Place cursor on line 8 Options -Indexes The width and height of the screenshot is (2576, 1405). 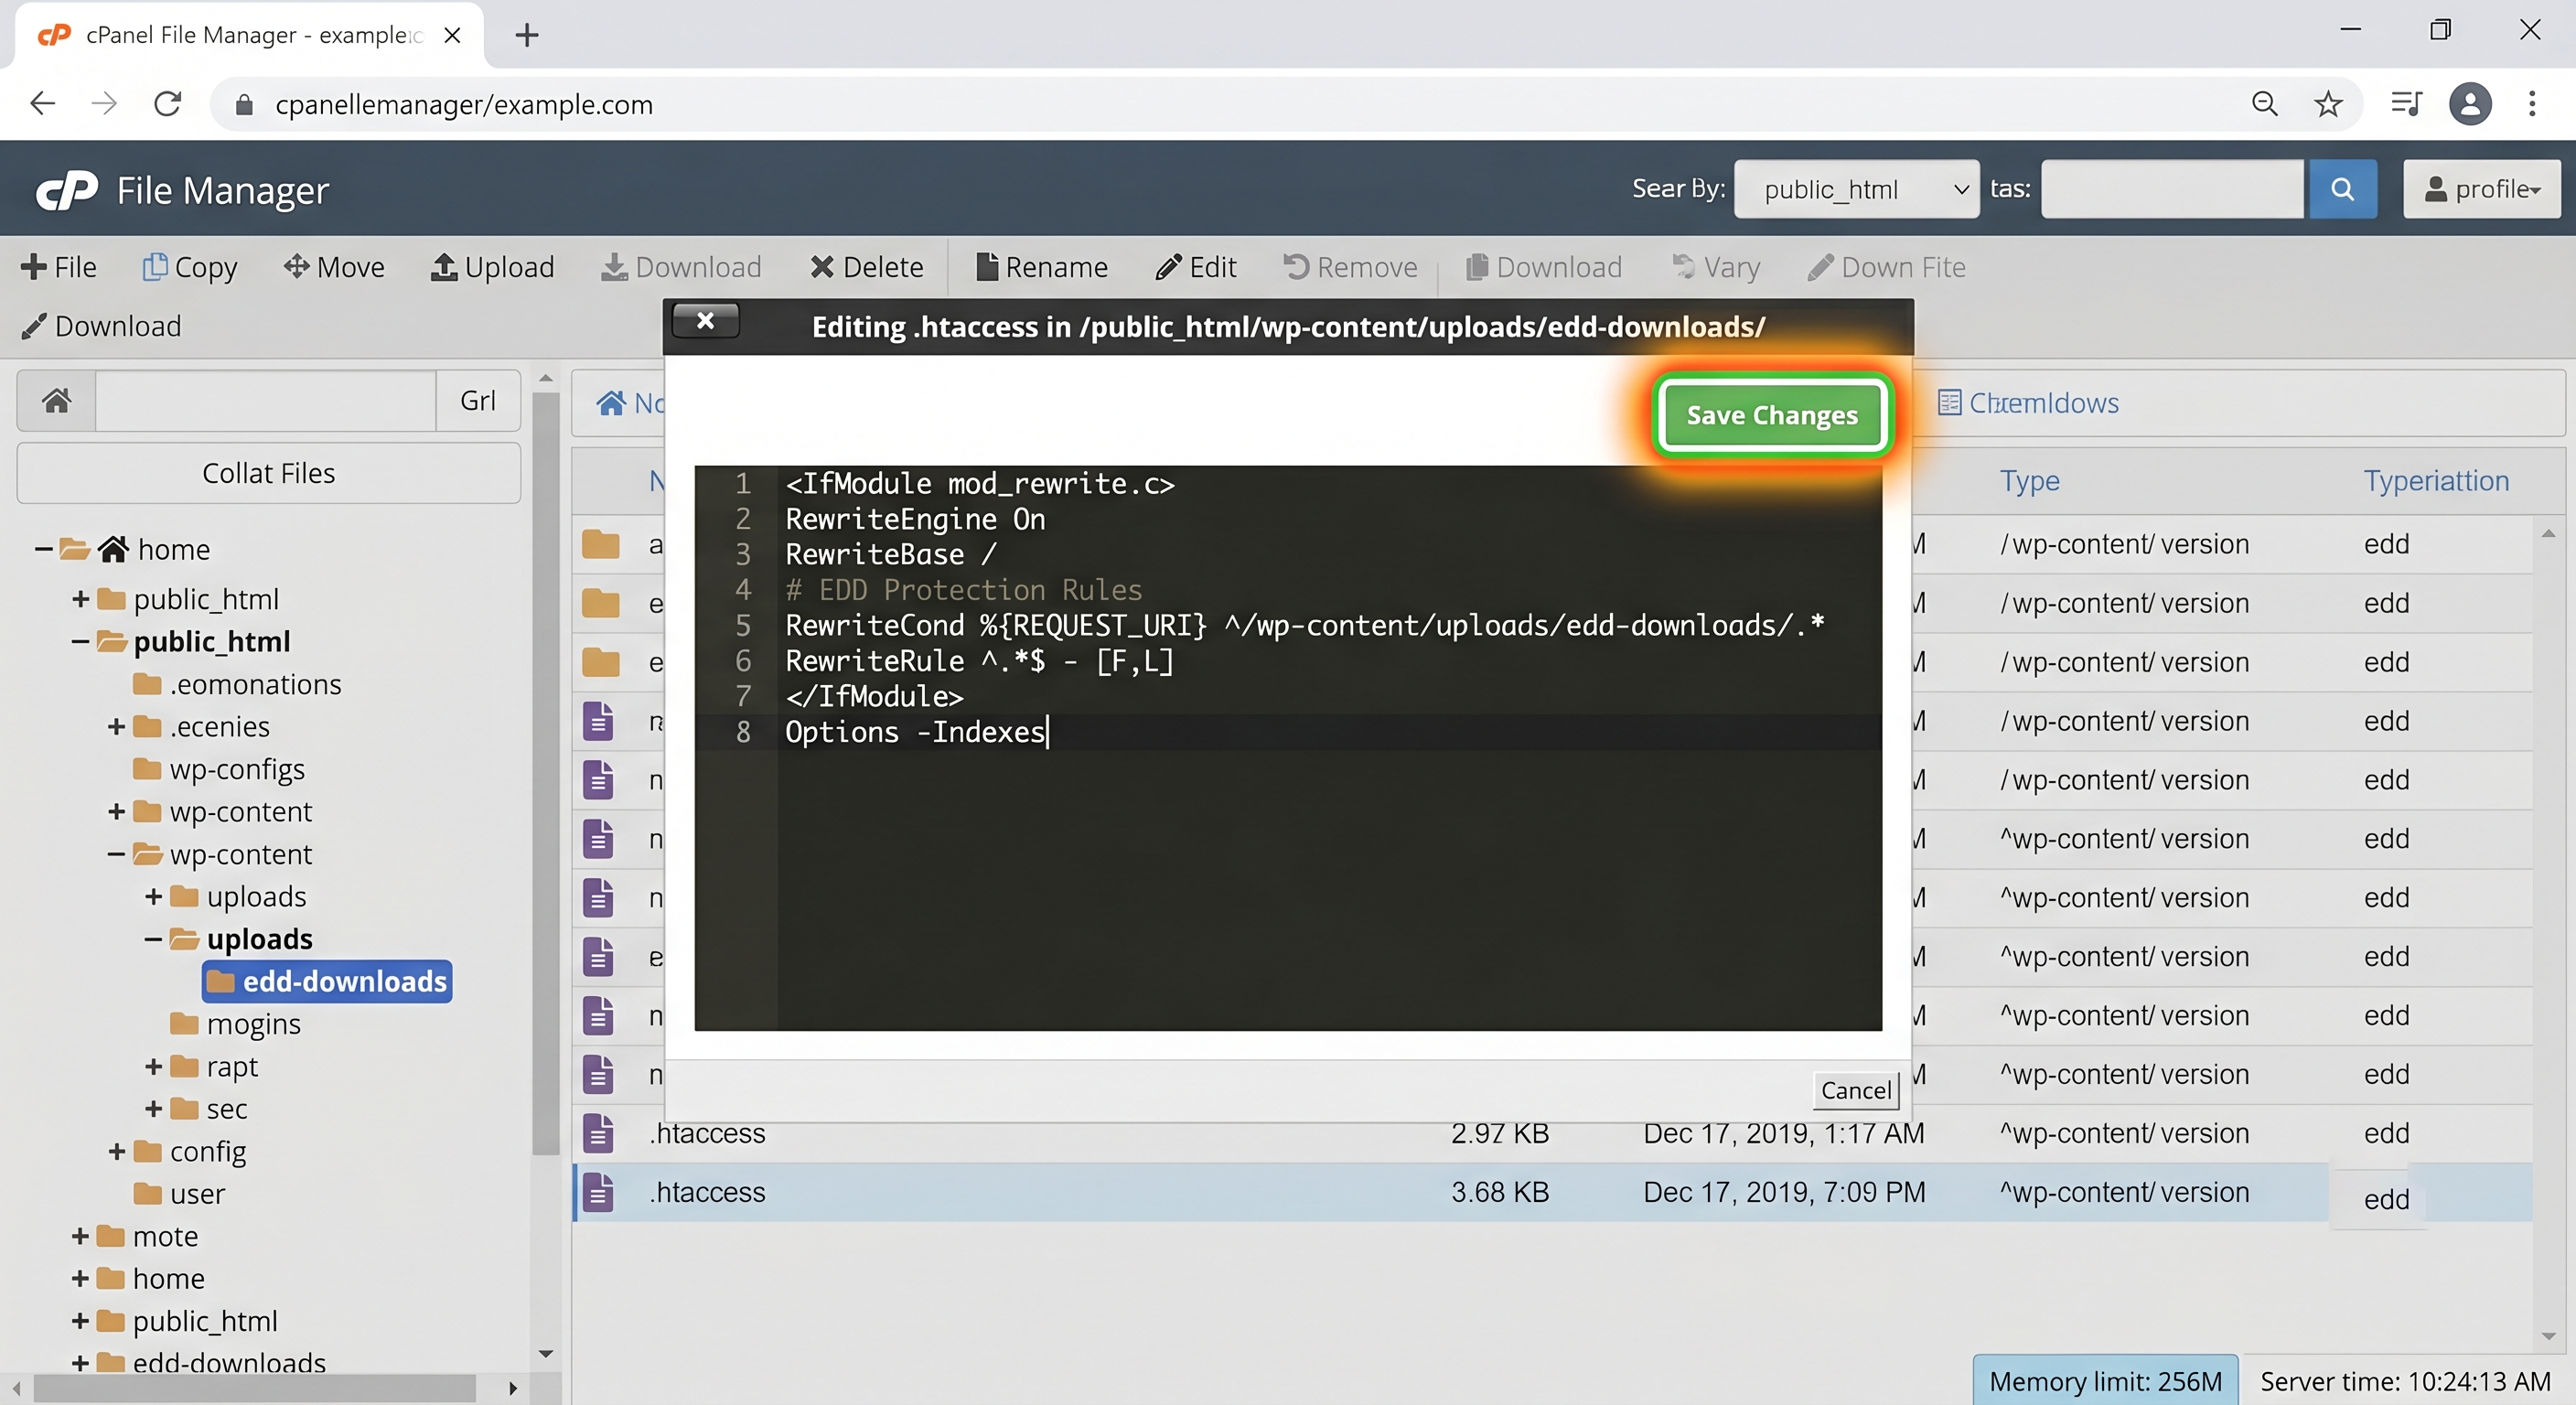(x=915, y=732)
